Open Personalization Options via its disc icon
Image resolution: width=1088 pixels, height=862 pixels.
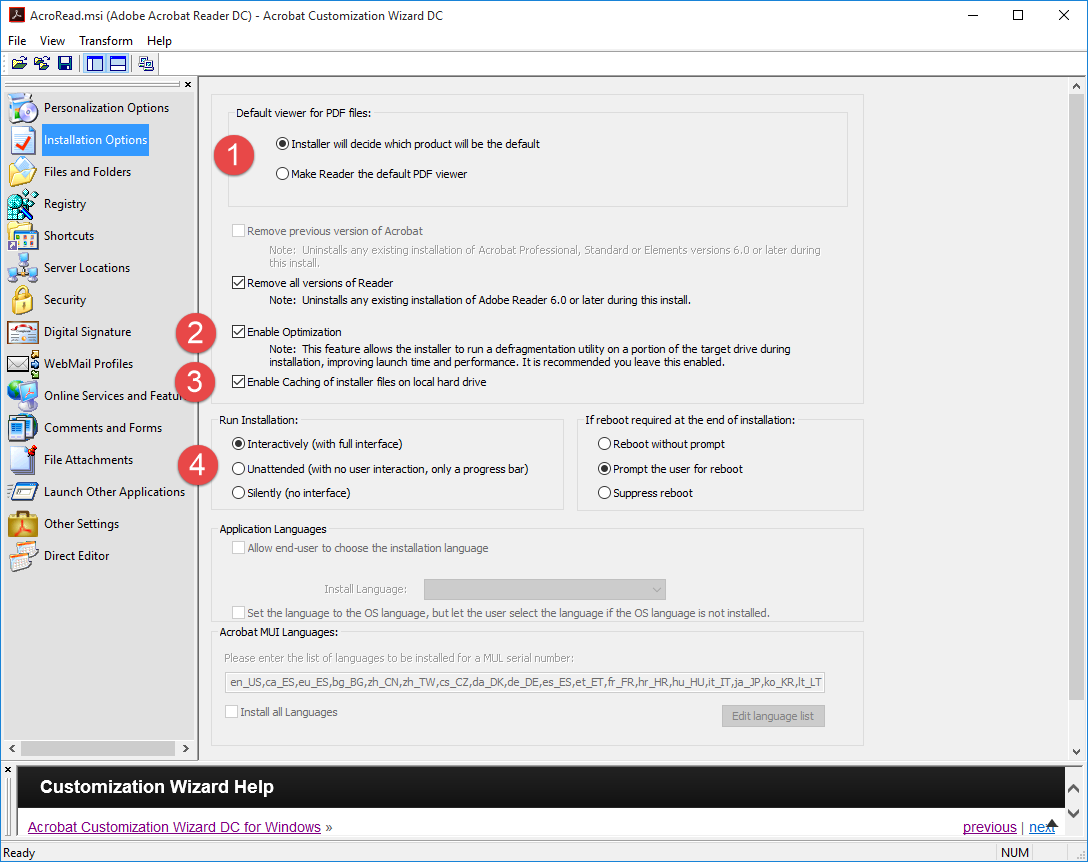[x=23, y=108]
